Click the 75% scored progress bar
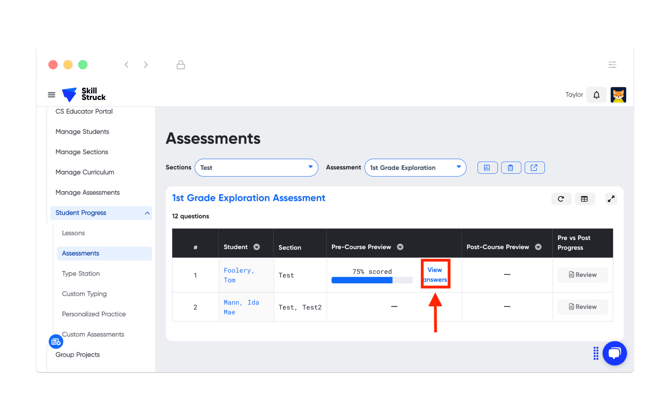 371,281
